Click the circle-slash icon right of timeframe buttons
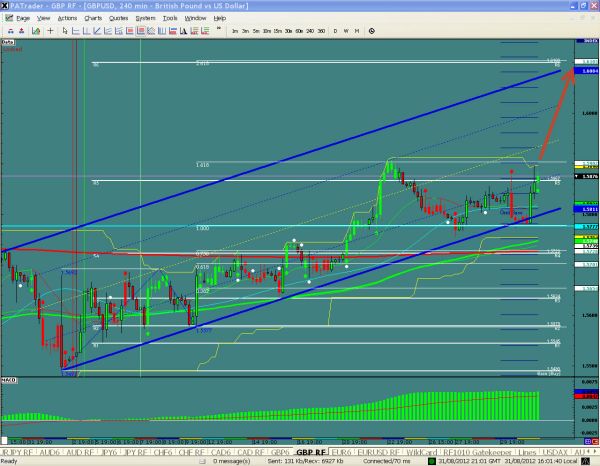Viewport: 600px width, 466px height. (x=372, y=31)
